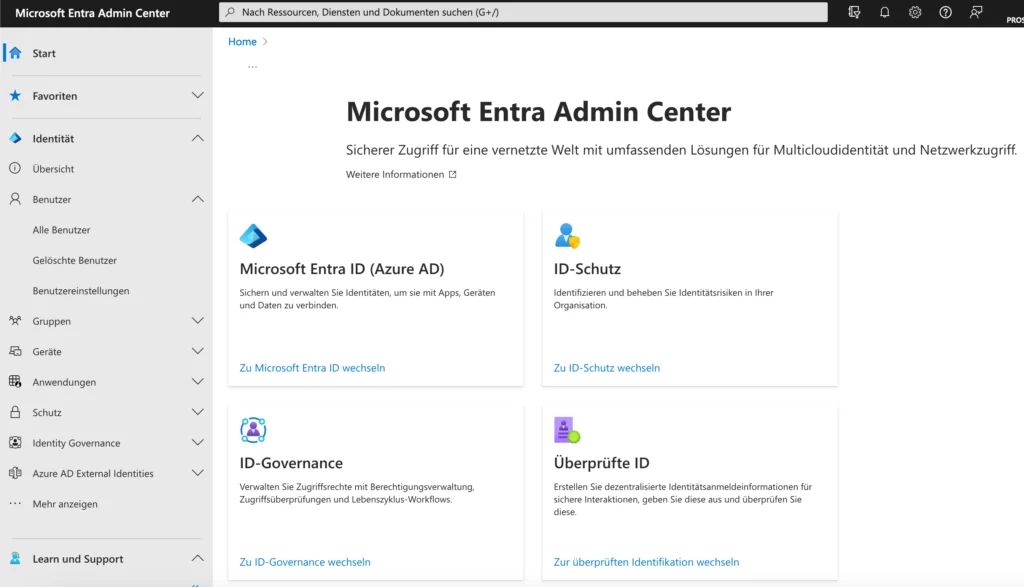Click the Gruppen people icon
The height and width of the screenshot is (587, 1024).
click(15, 321)
